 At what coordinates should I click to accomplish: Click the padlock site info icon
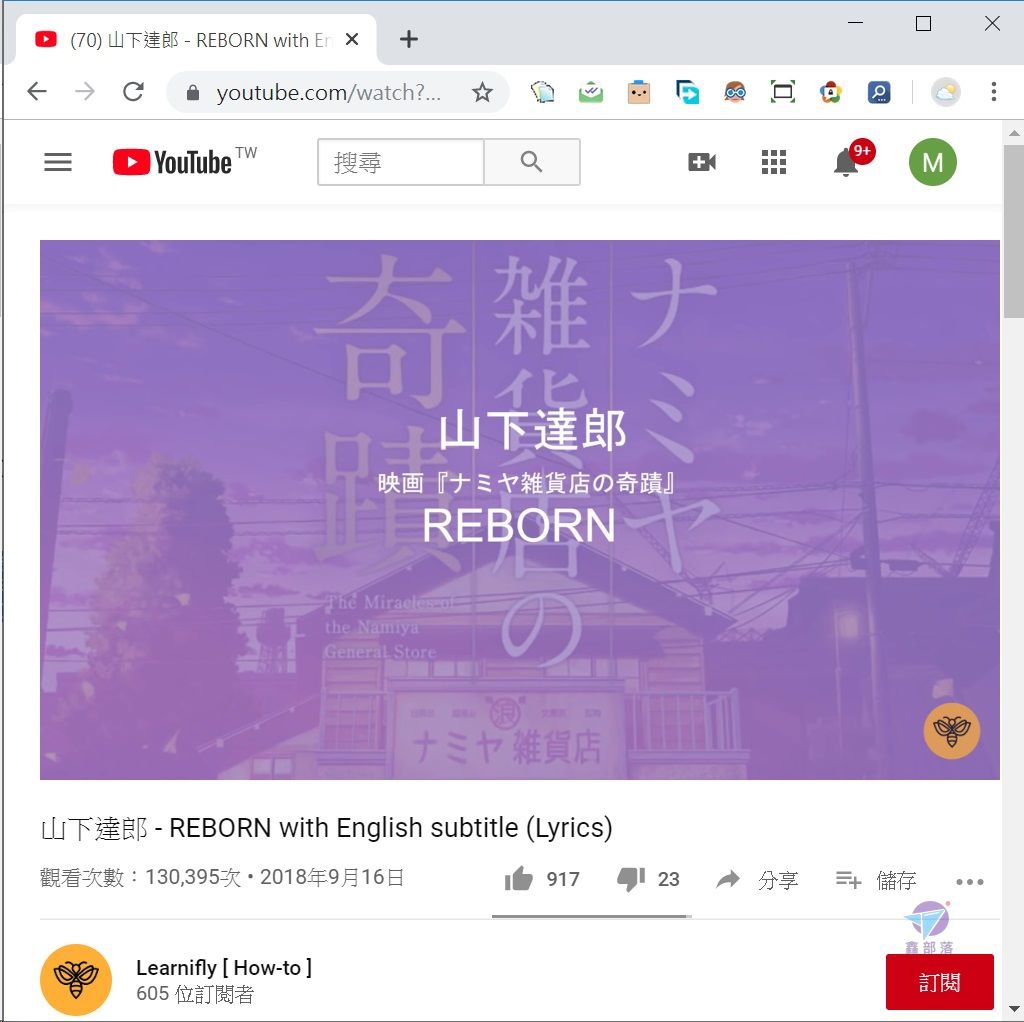[x=193, y=93]
